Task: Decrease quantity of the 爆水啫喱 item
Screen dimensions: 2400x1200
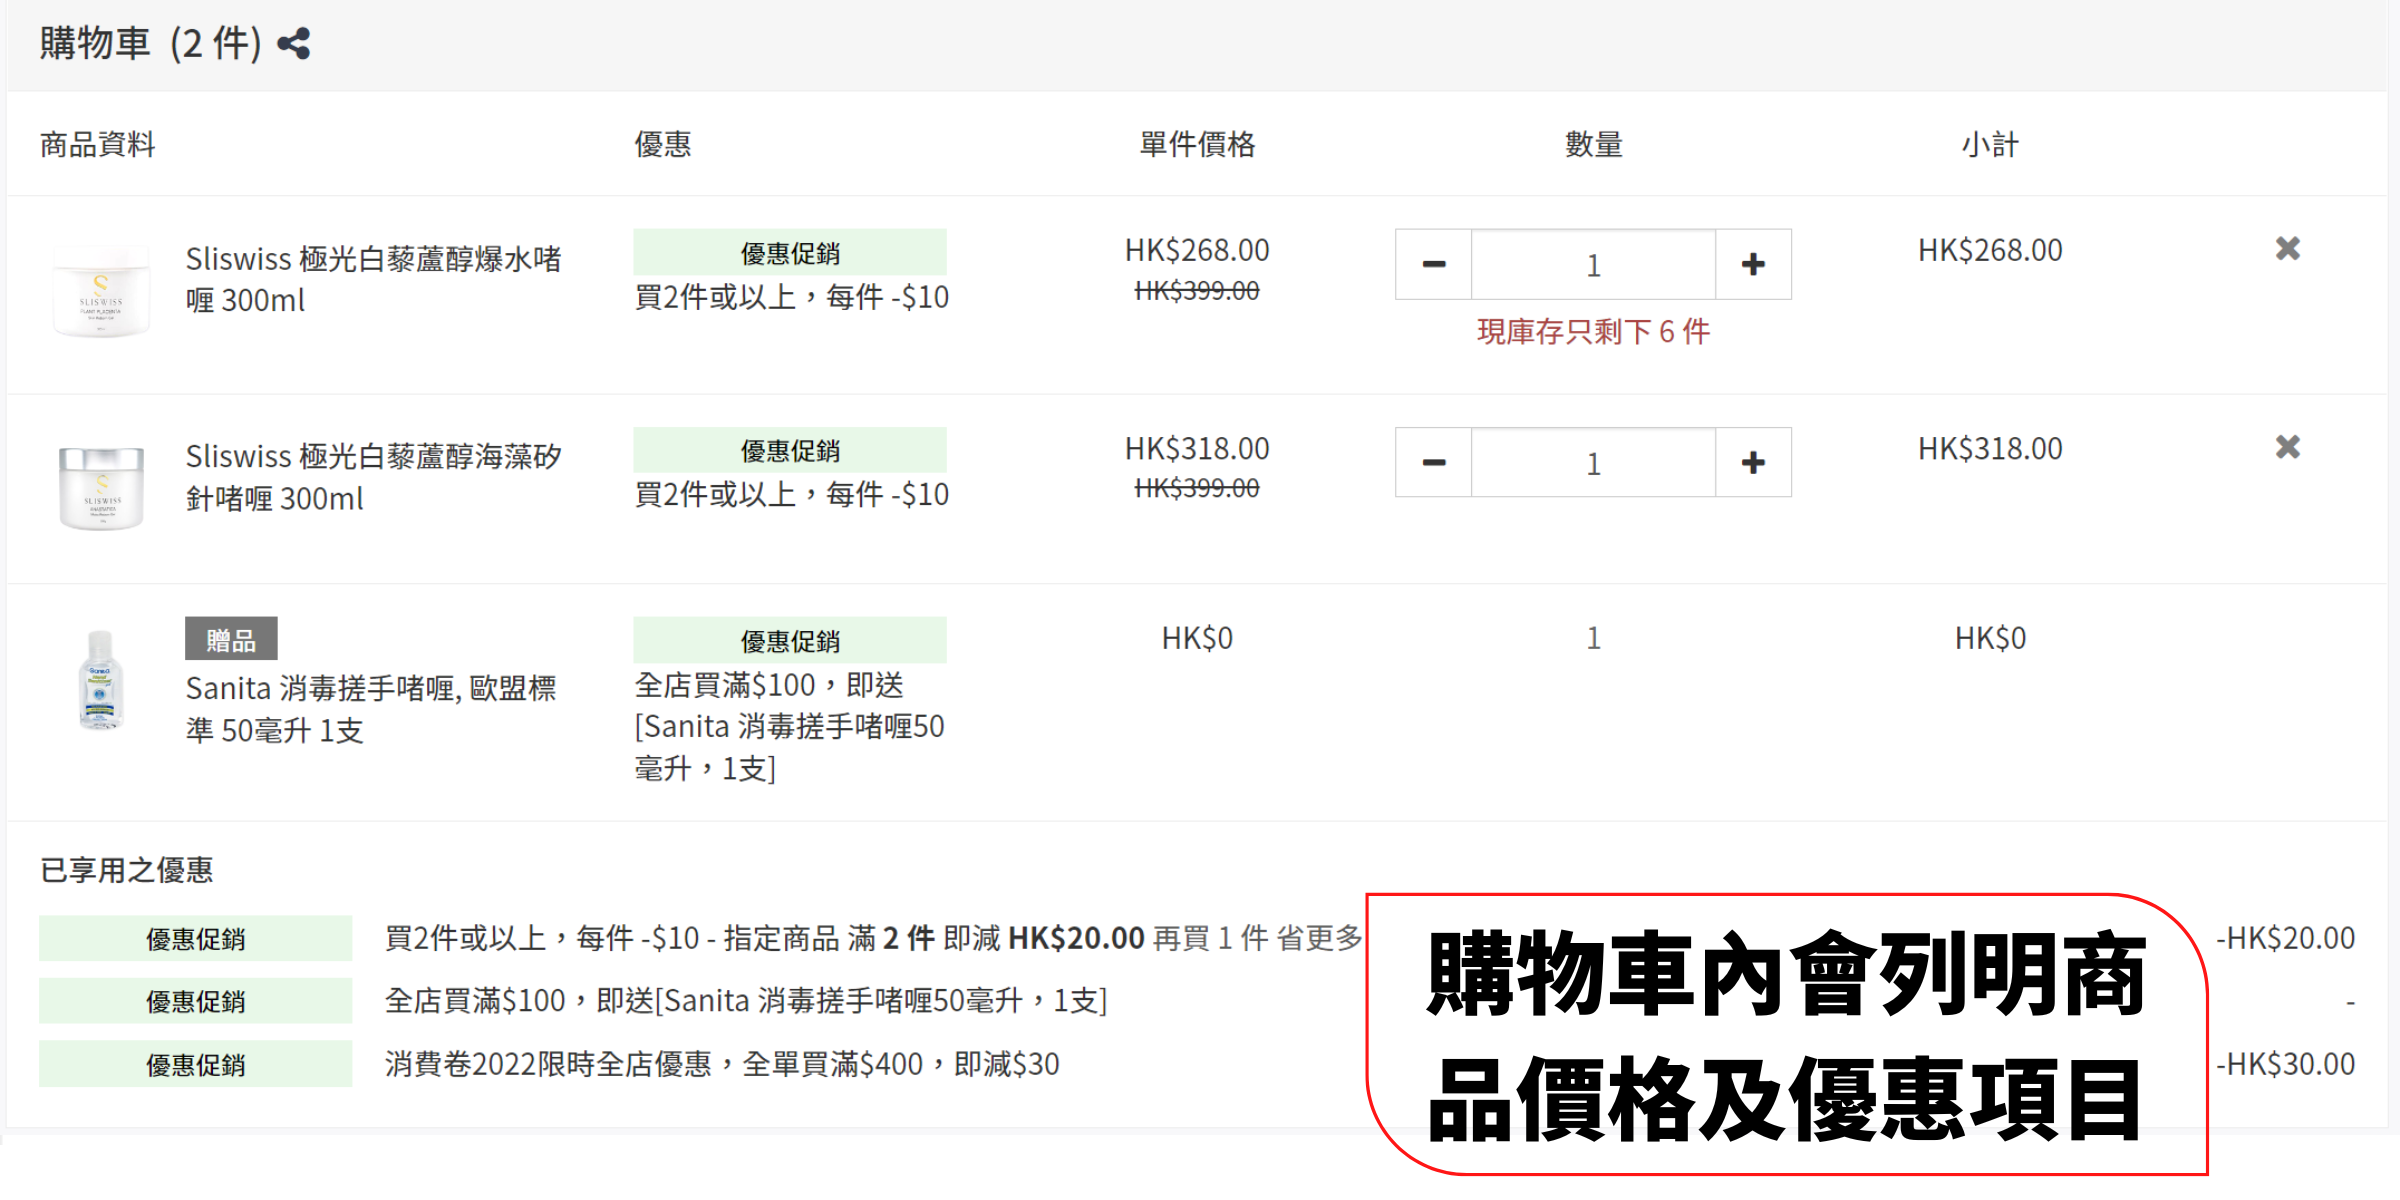Action: tap(1433, 265)
